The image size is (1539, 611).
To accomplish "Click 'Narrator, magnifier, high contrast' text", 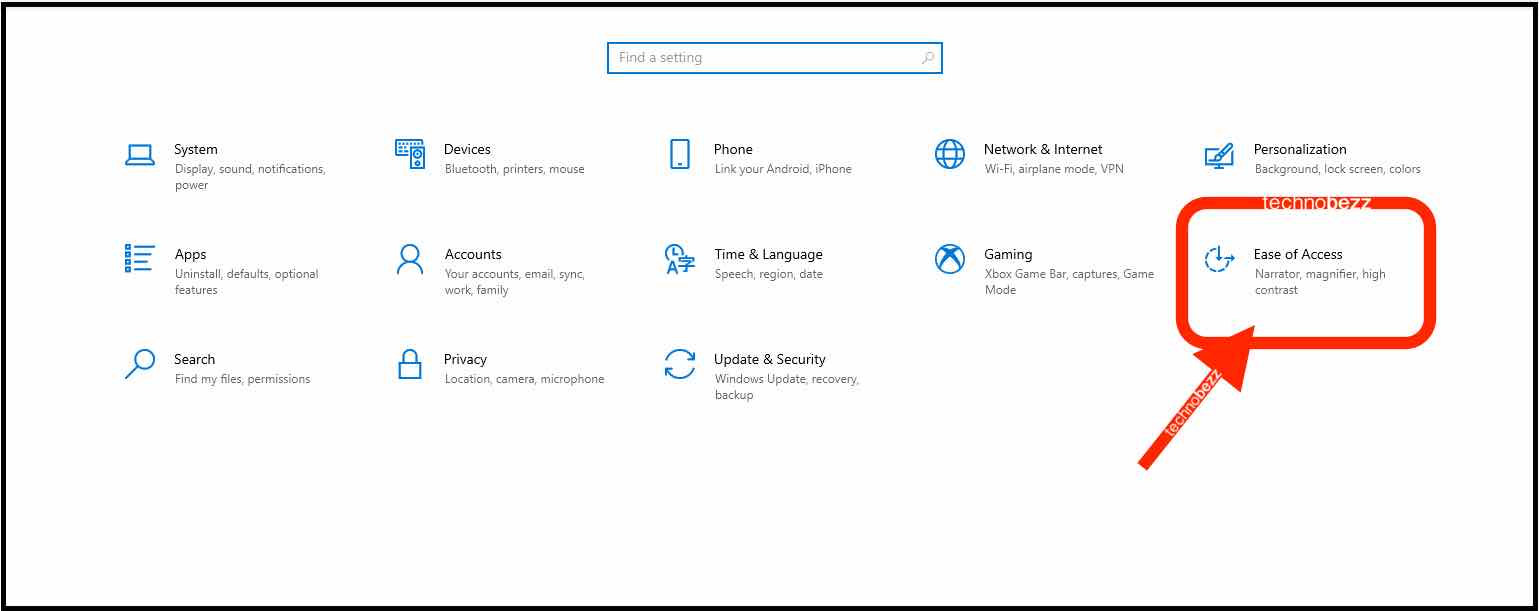I will (x=1320, y=282).
